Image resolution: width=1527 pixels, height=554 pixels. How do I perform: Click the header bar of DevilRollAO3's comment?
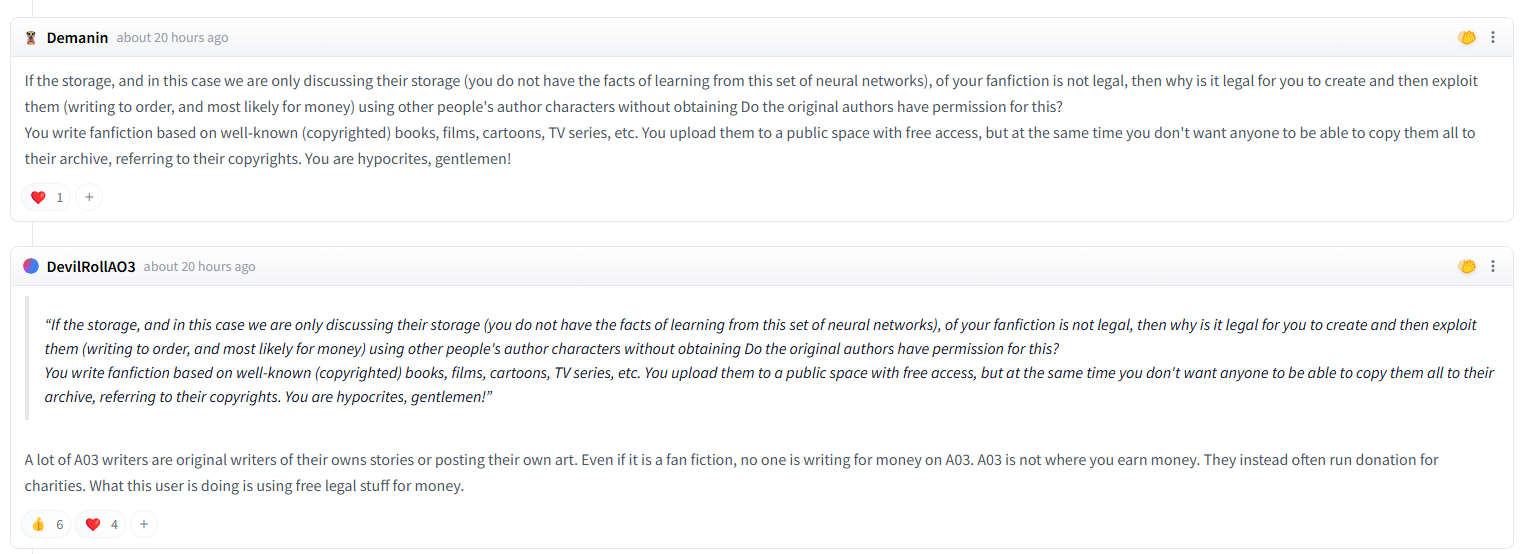pyautogui.click(x=762, y=267)
